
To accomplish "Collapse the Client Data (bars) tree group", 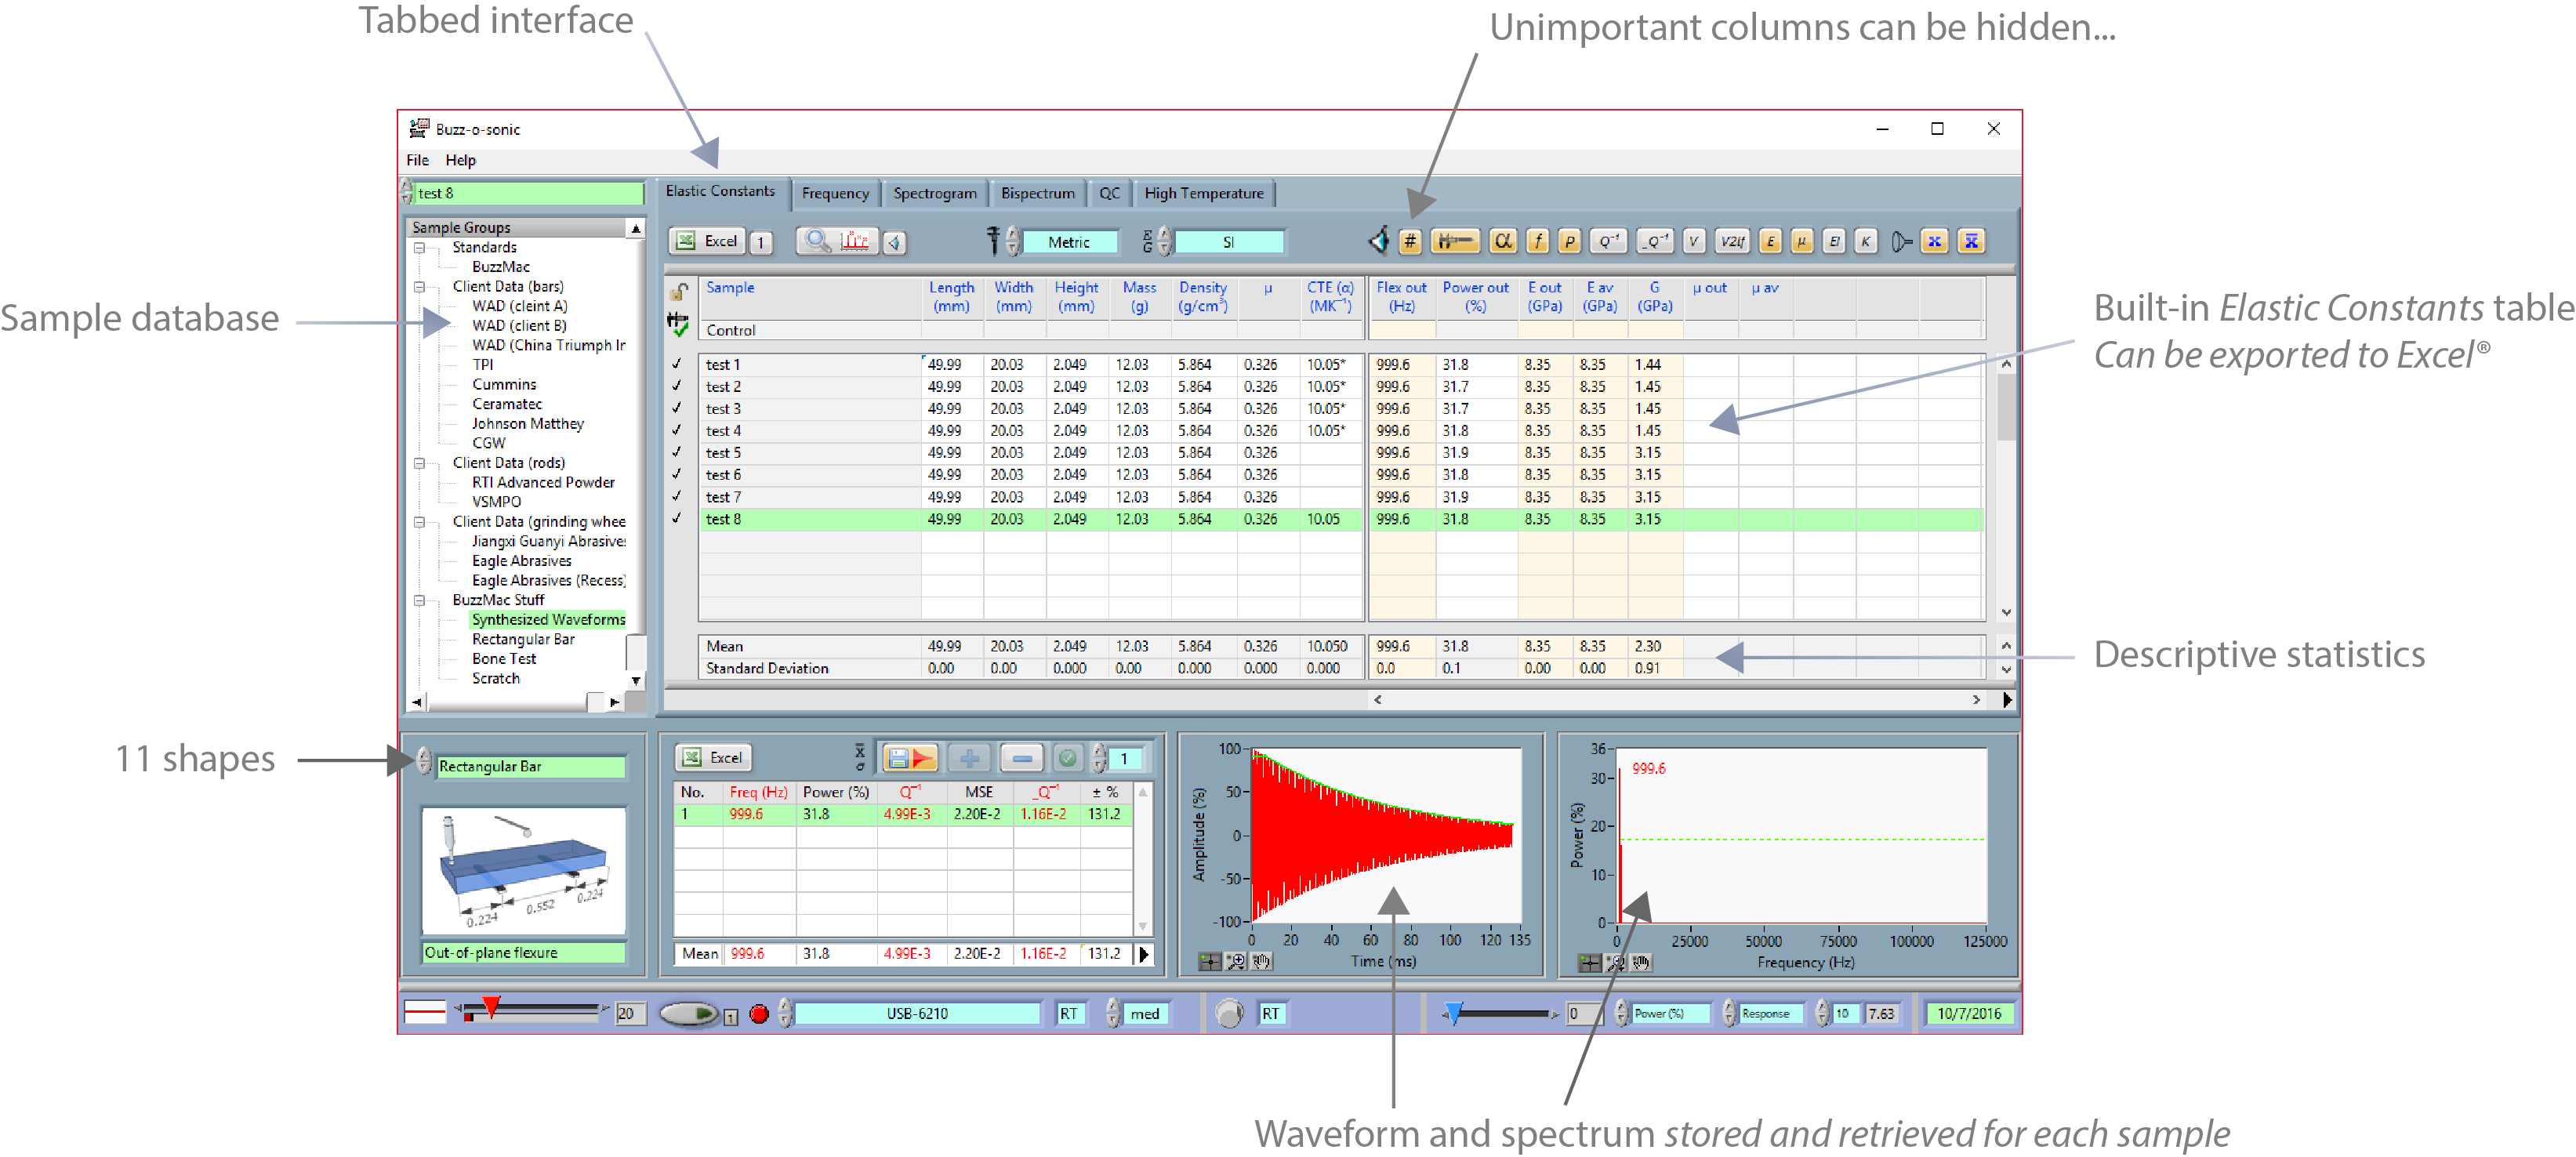I will [x=420, y=287].
